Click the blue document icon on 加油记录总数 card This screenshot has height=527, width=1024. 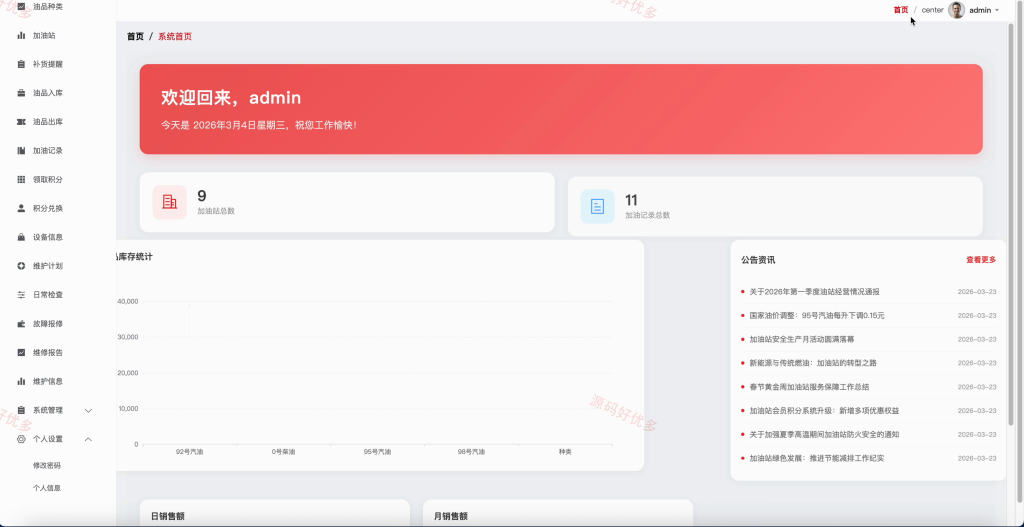tap(597, 206)
